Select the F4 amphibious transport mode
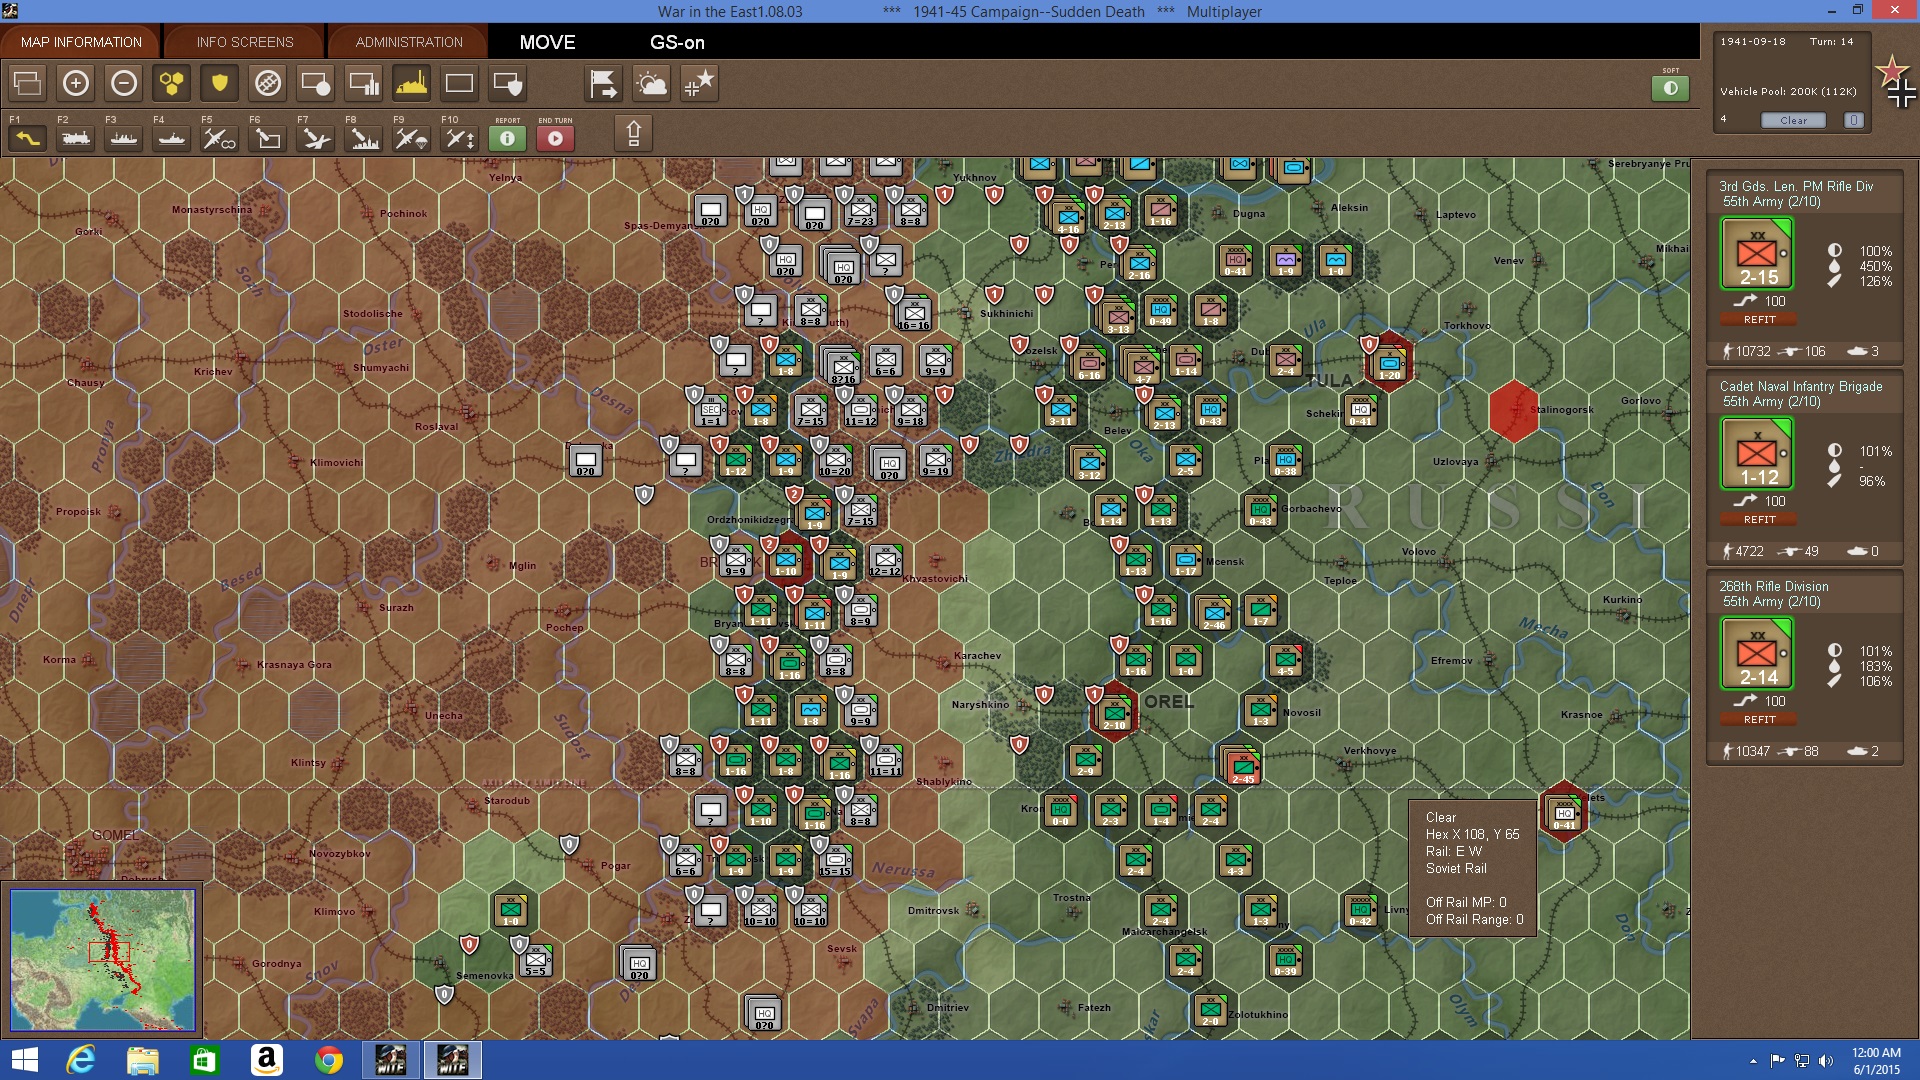1920x1080 pixels. tap(172, 138)
